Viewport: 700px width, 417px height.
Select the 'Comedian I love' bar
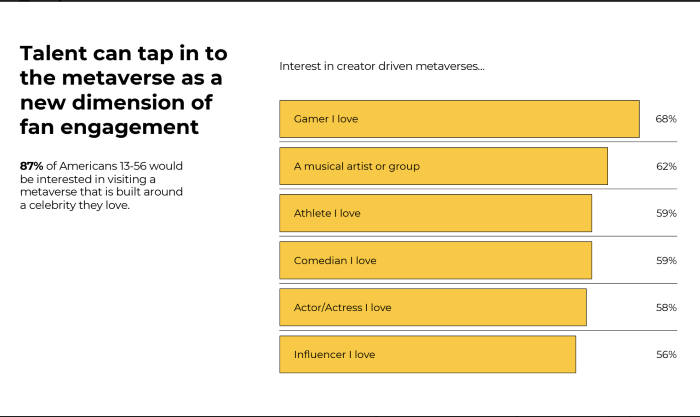(x=435, y=260)
